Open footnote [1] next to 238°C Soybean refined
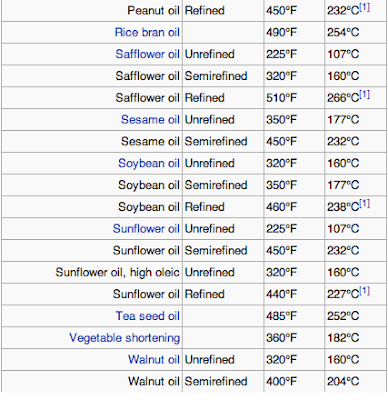388x400 pixels. point(365,204)
